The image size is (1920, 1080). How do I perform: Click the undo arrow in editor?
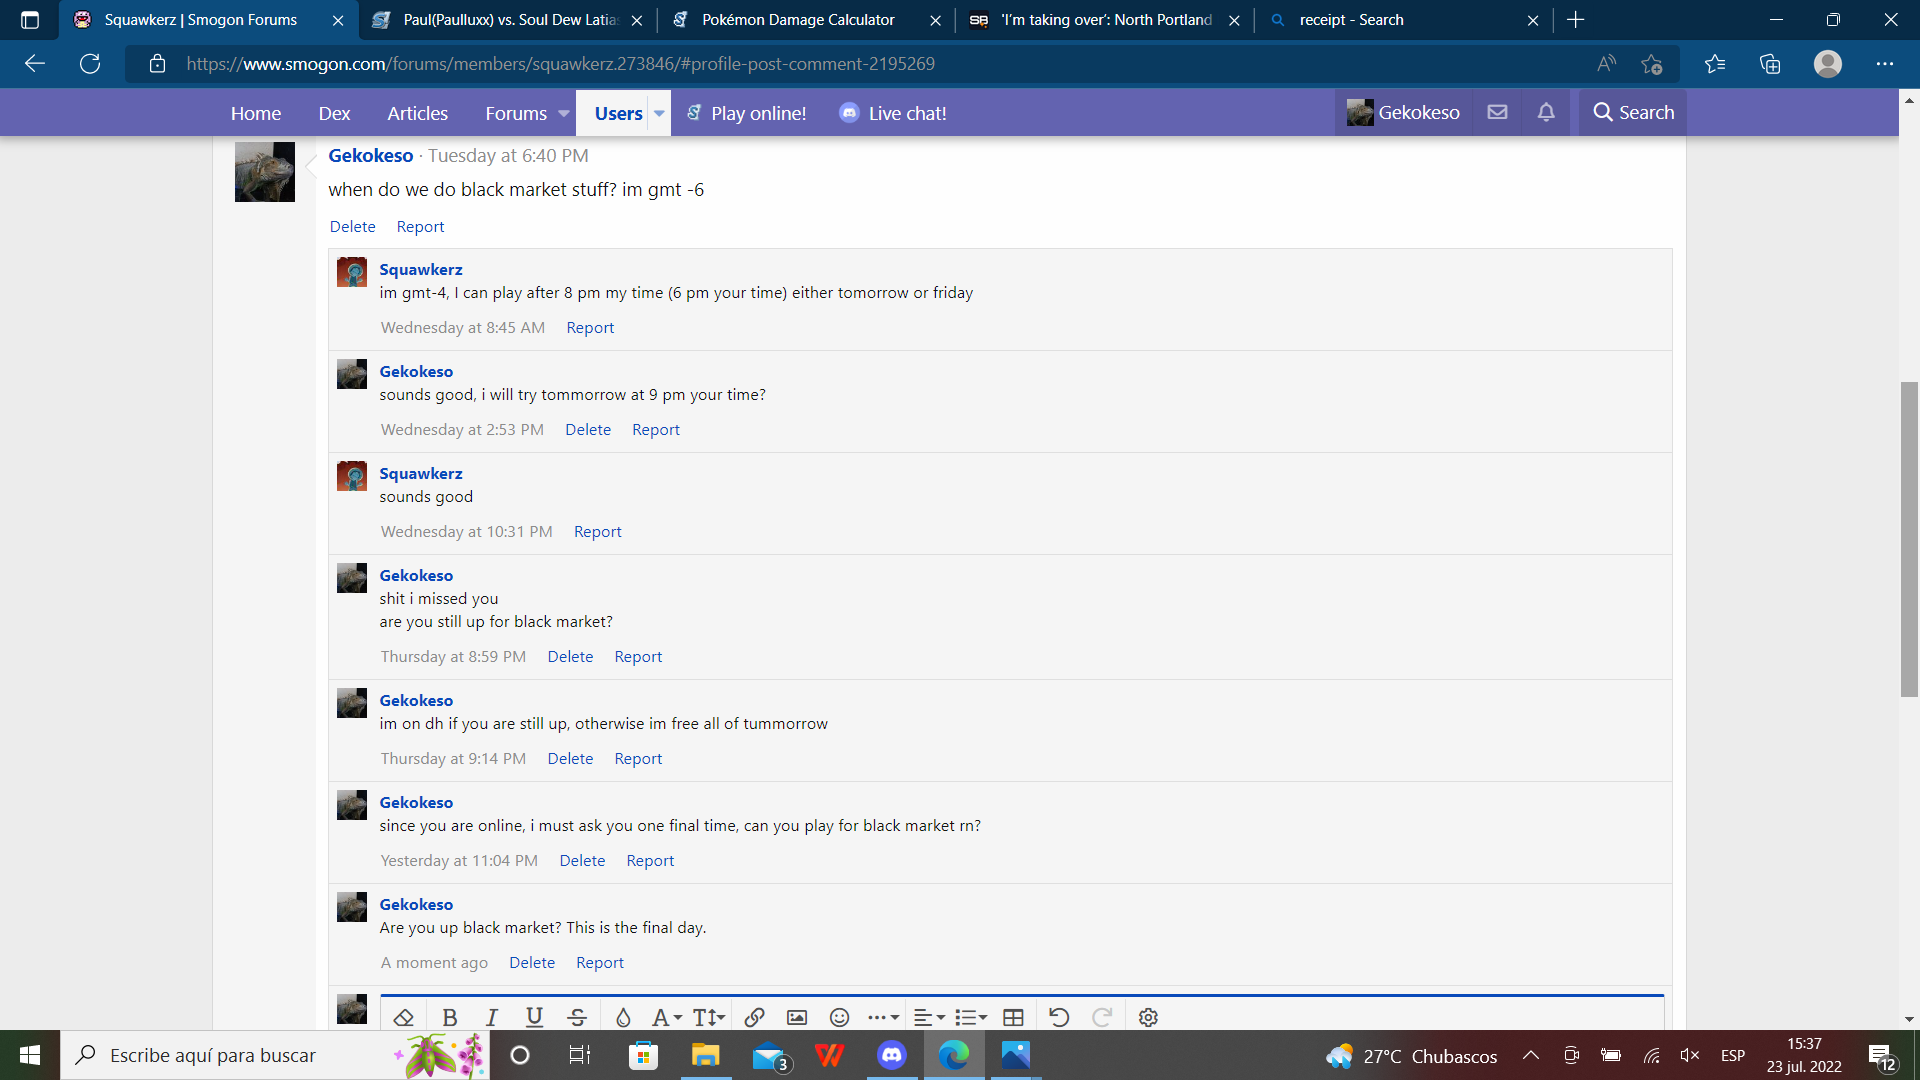pyautogui.click(x=1059, y=1017)
